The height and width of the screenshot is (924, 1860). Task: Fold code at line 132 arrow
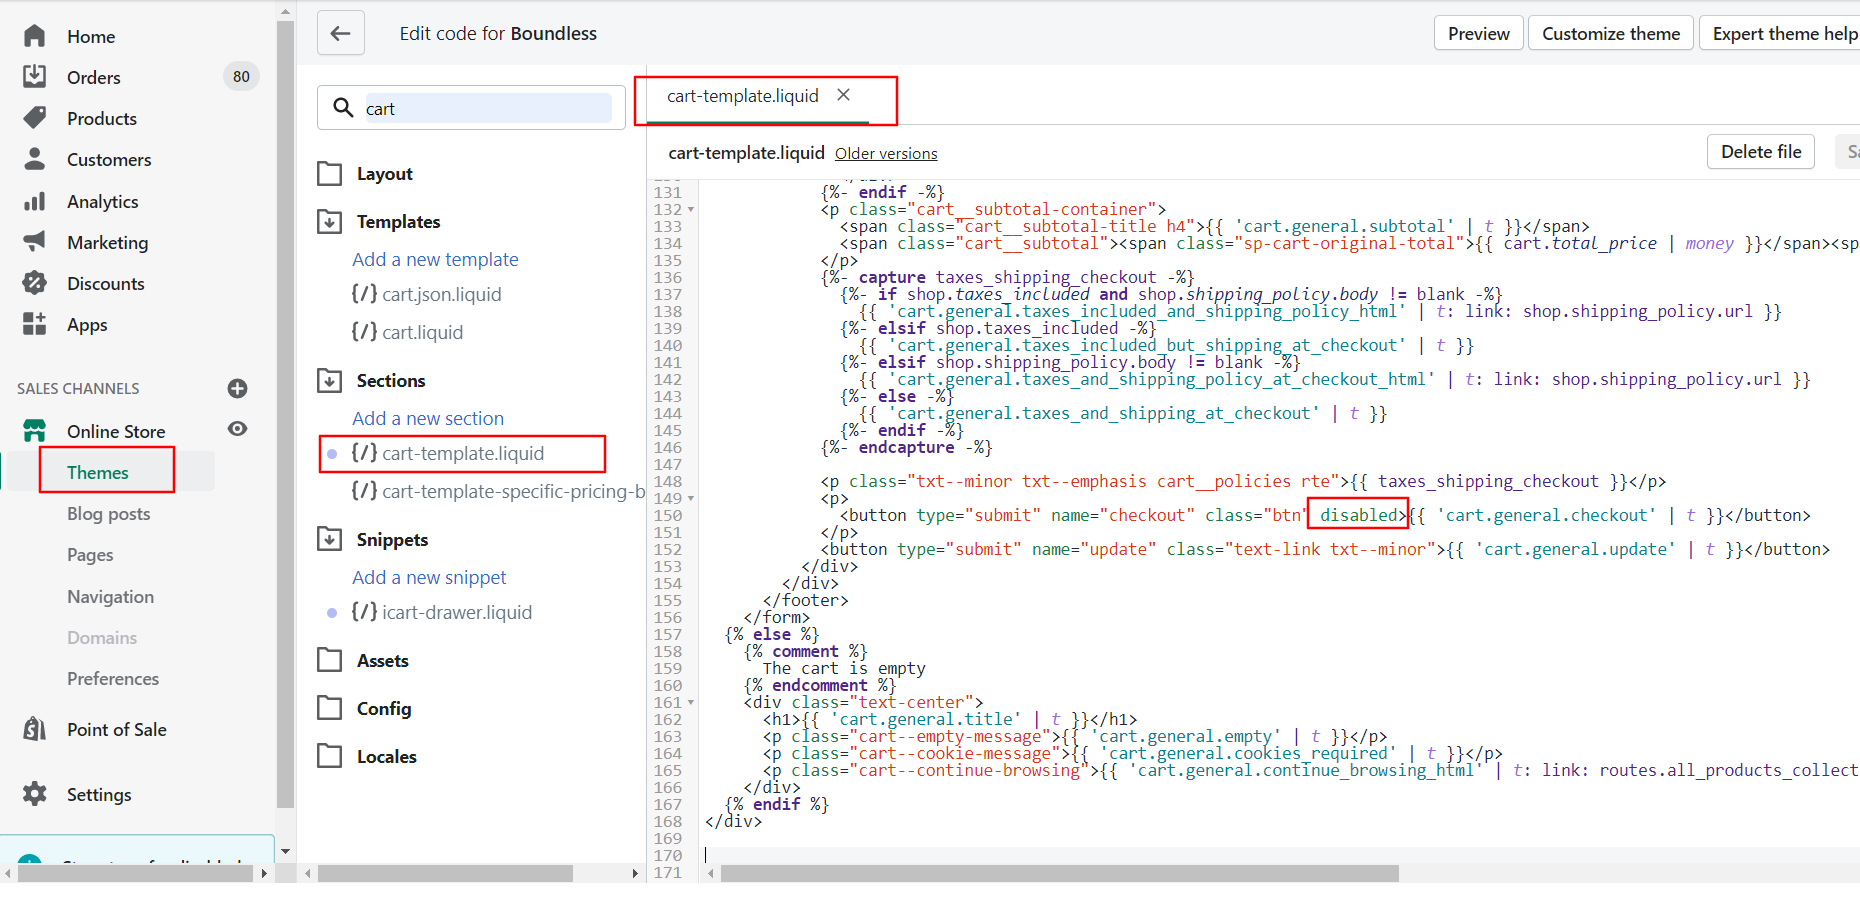691,210
